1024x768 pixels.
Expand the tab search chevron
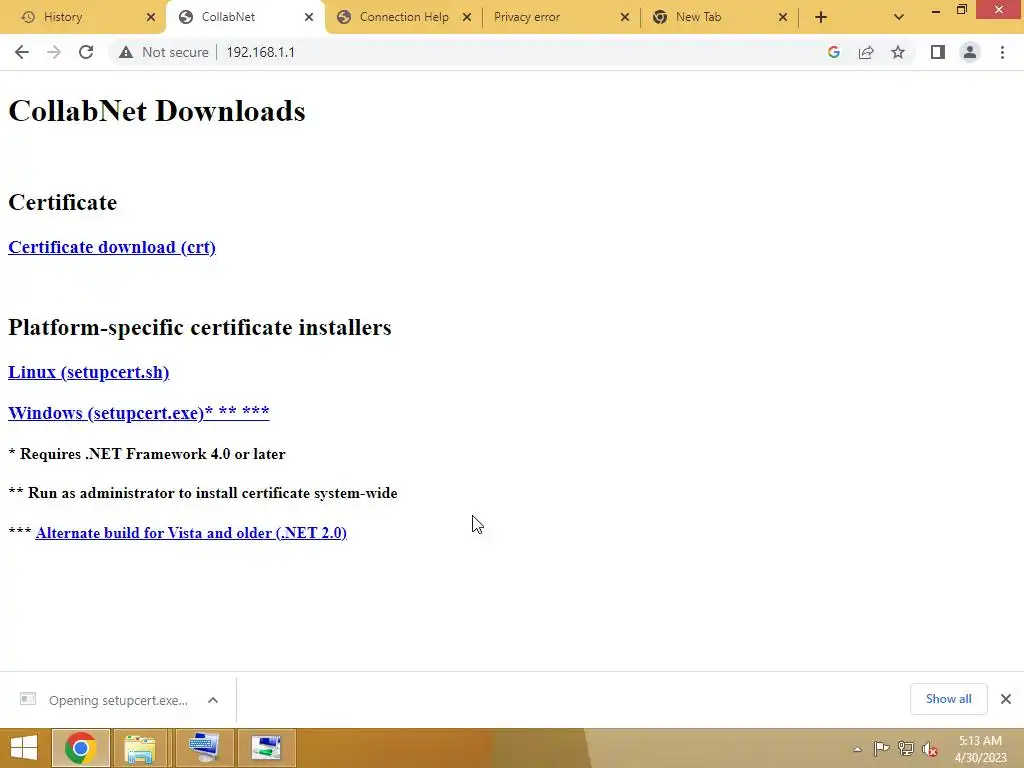point(899,17)
